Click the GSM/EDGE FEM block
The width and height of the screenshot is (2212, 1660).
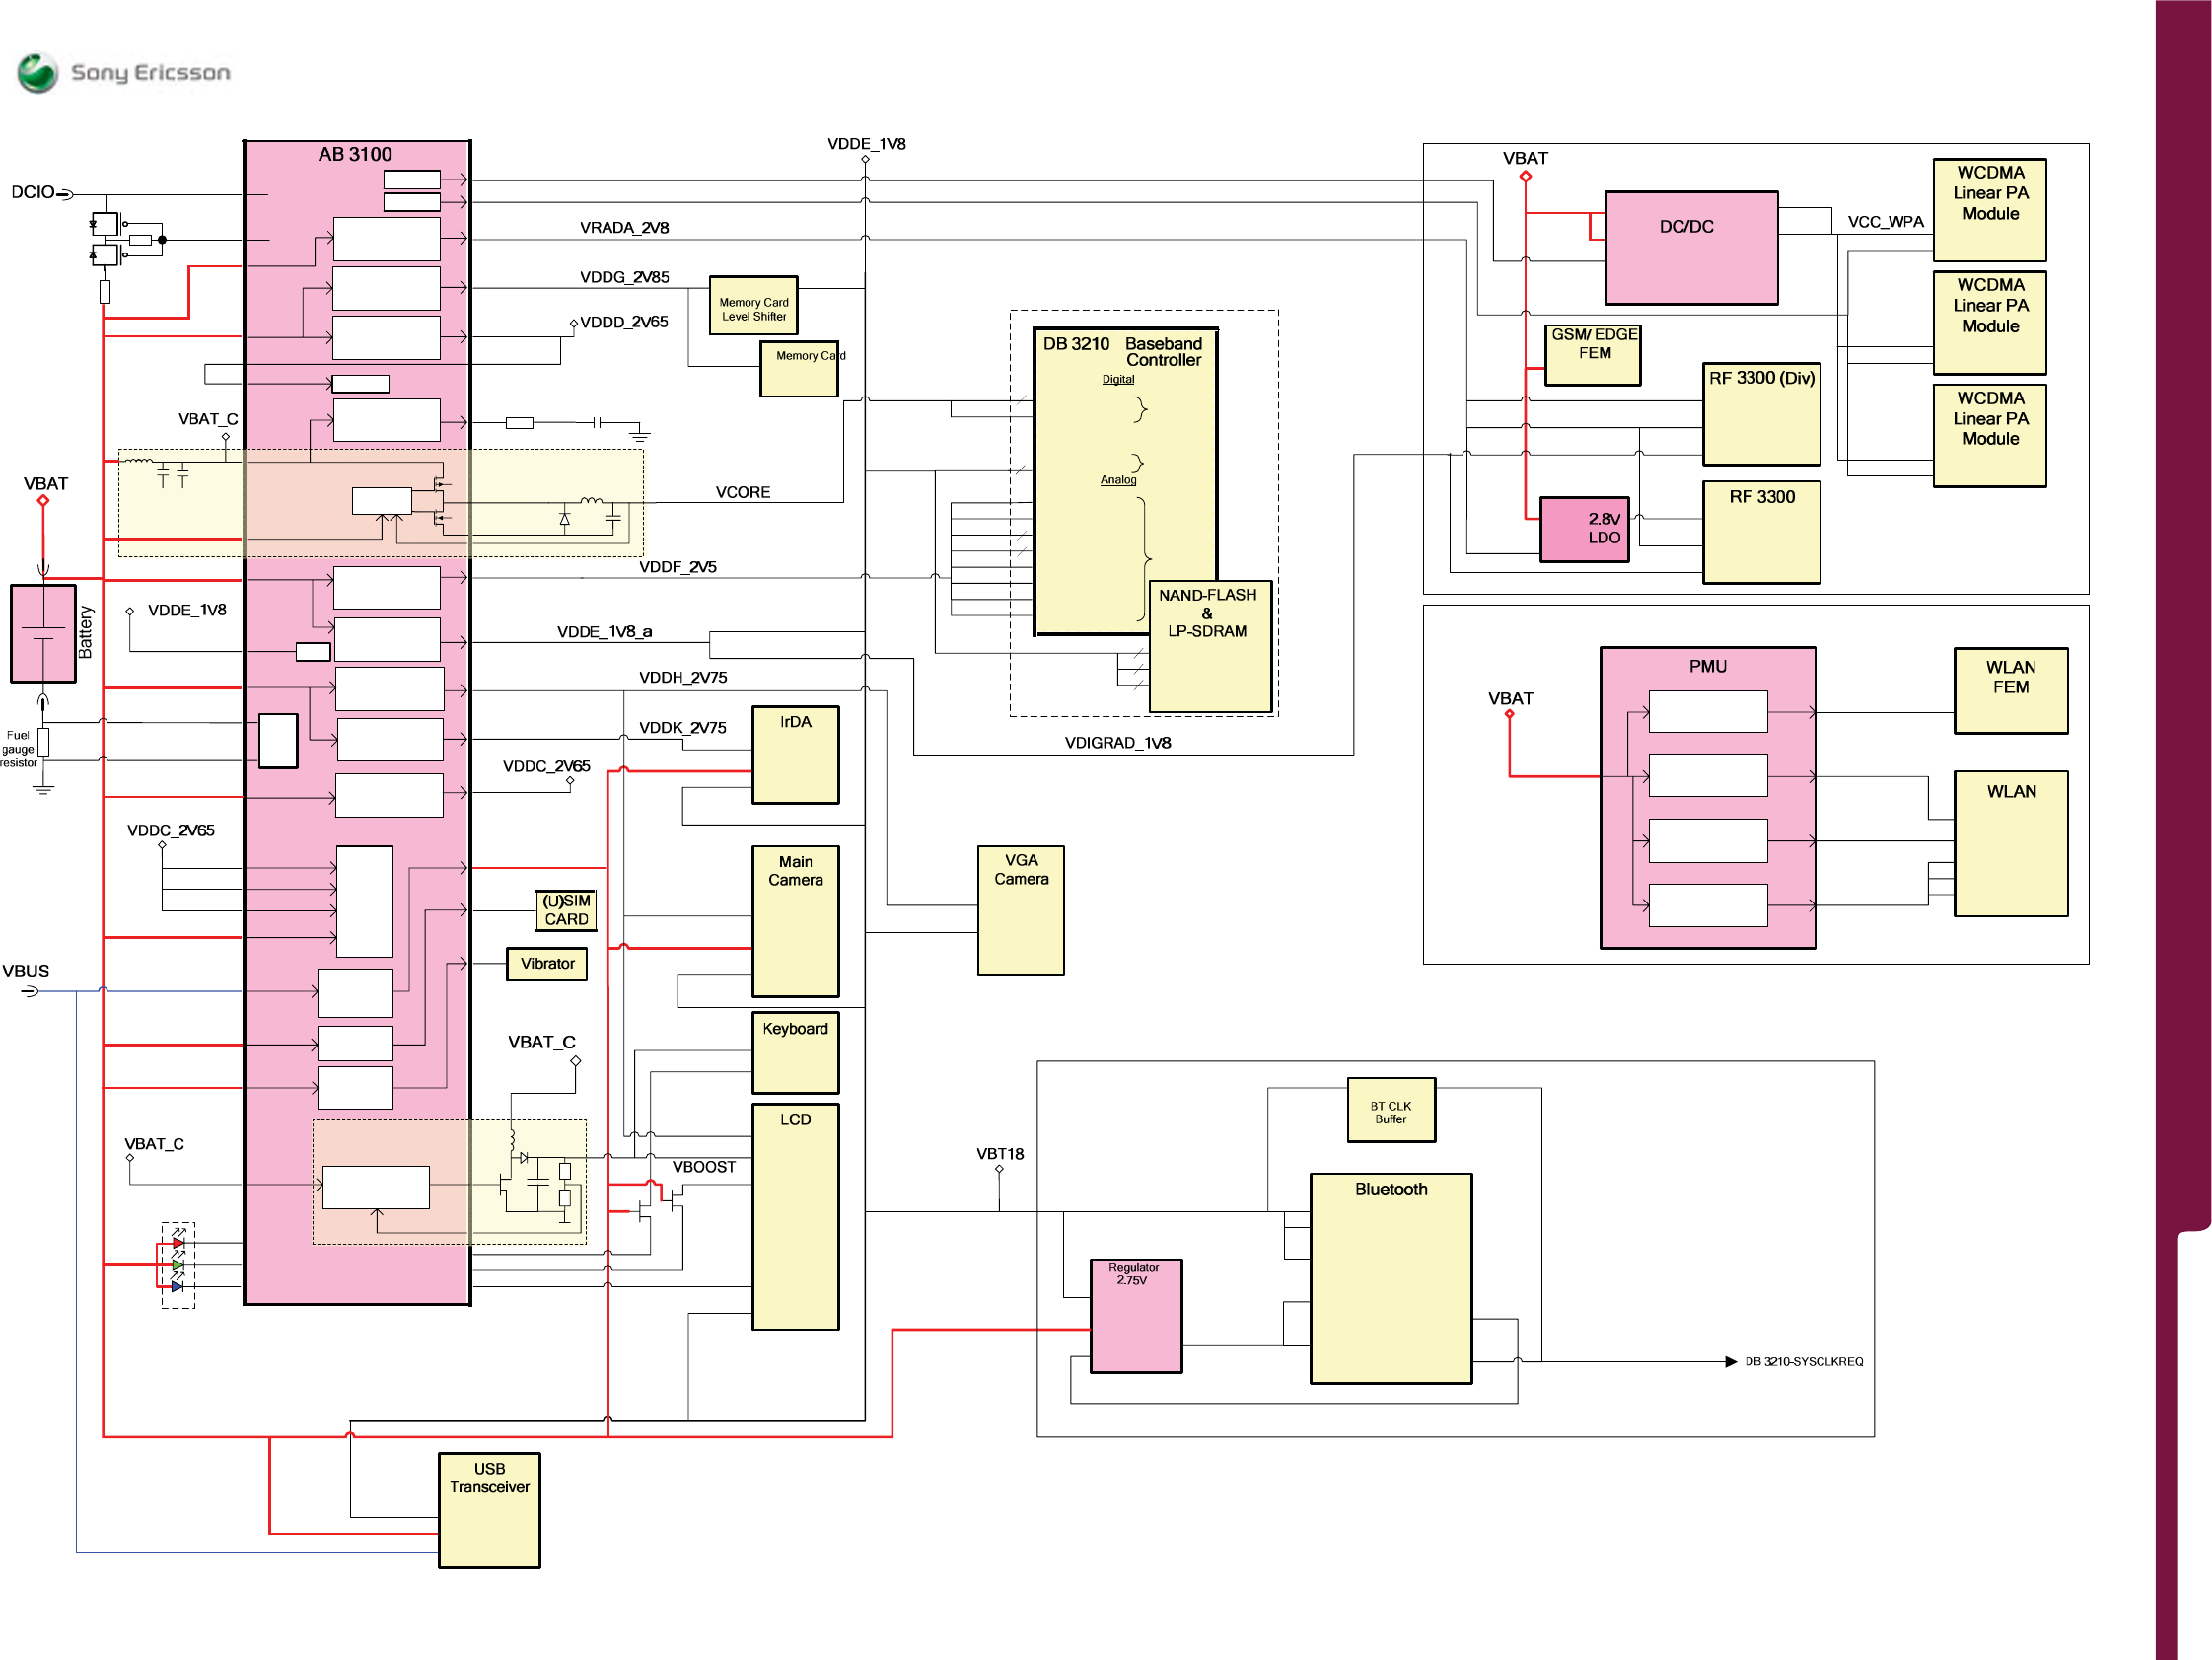(x=1593, y=355)
